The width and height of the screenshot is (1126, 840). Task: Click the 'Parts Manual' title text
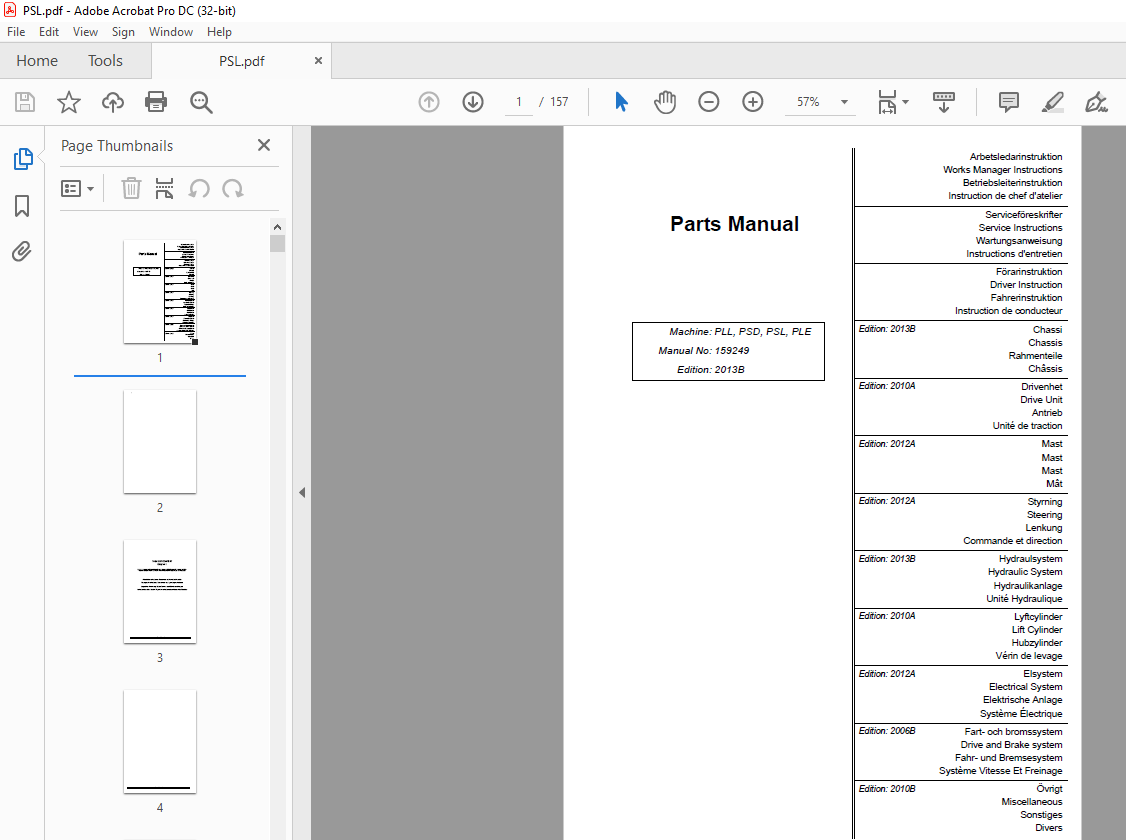coord(734,224)
